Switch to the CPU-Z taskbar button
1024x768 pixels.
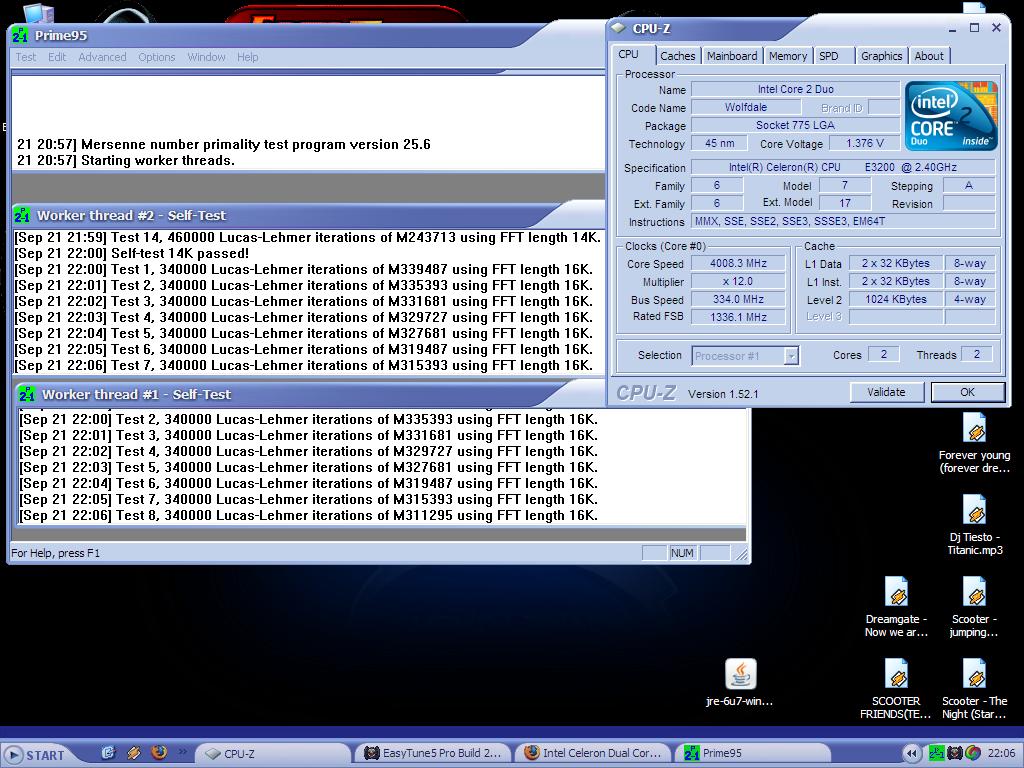(x=272, y=753)
